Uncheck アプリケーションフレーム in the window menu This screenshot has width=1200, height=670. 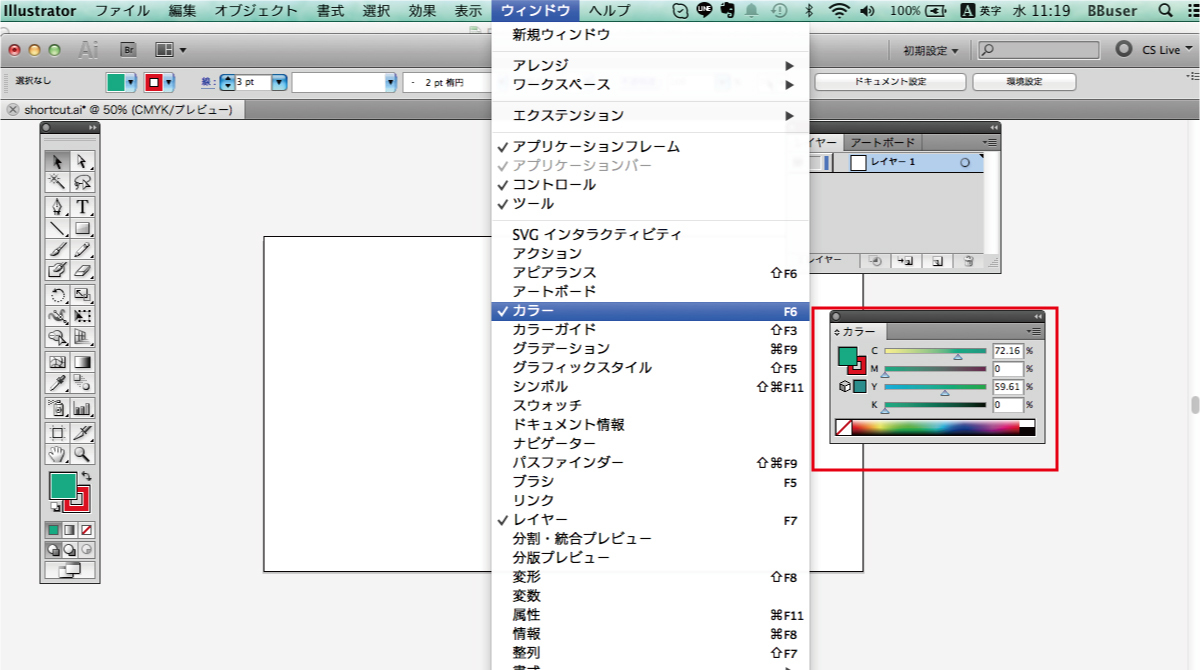[650, 146]
